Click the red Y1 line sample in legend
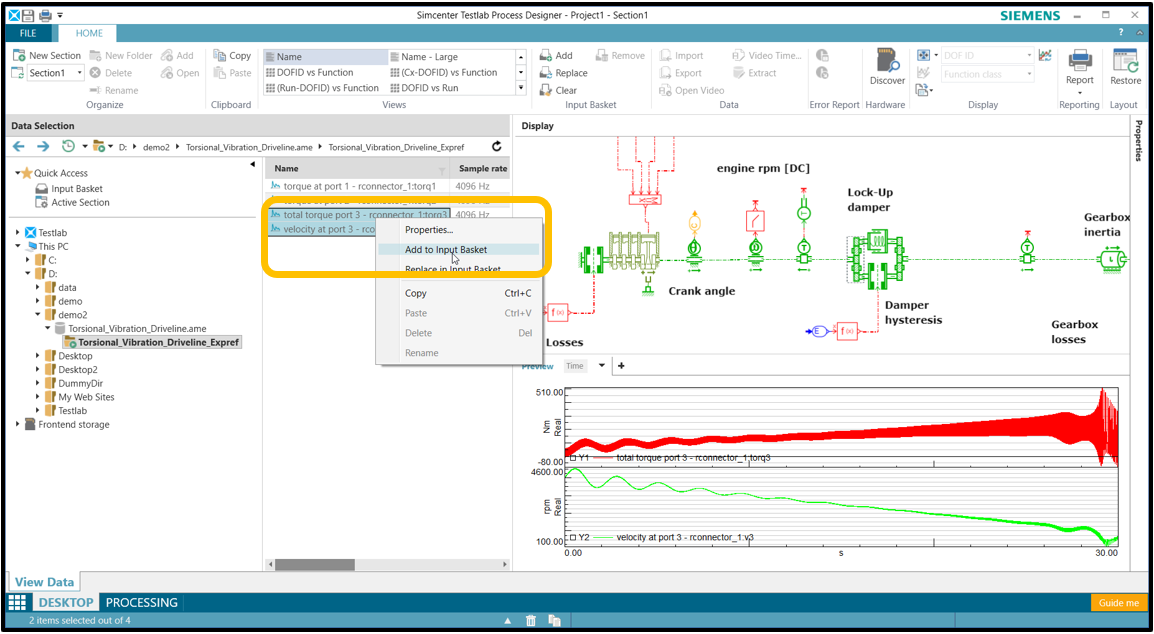 (x=601, y=458)
